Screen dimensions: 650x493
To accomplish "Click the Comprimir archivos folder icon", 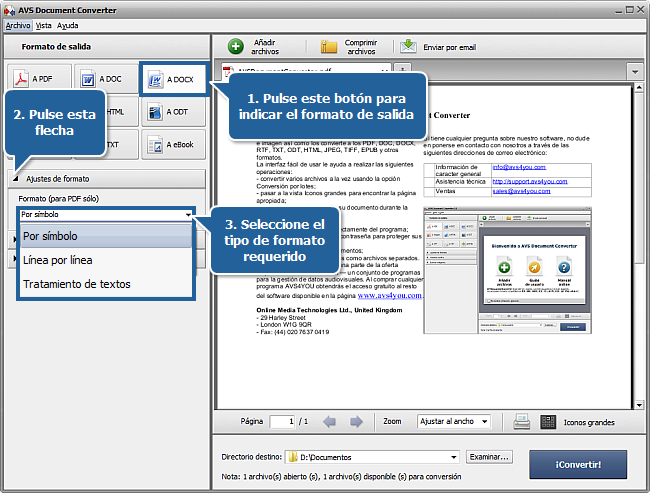I will click(x=329, y=46).
